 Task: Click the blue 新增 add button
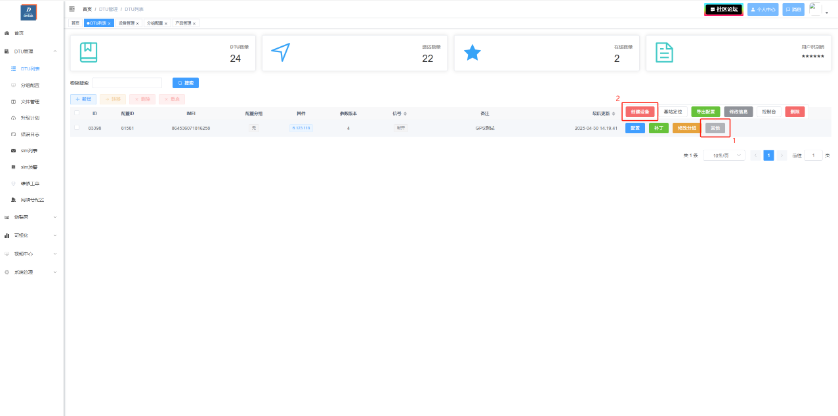point(83,99)
